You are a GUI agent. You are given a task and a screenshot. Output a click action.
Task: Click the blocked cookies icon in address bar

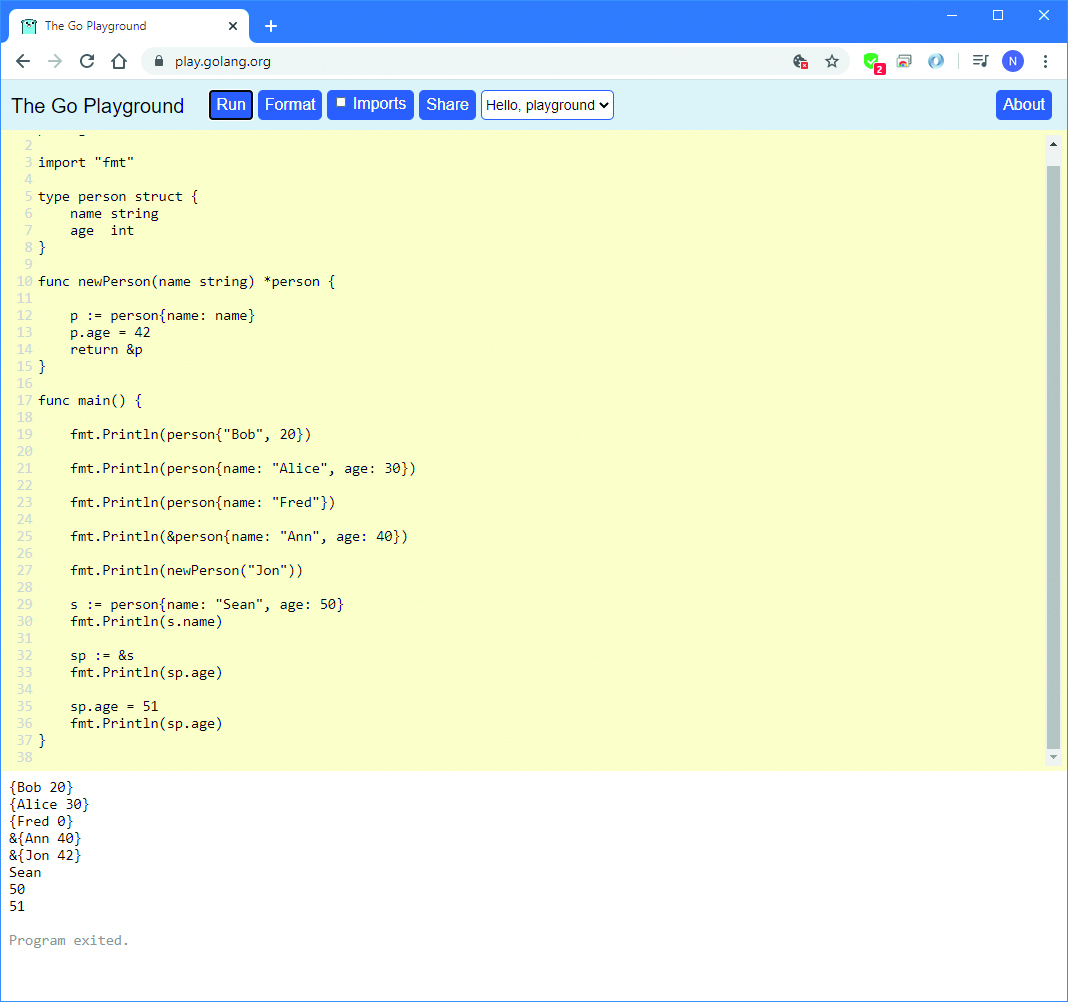[x=800, y=61]
